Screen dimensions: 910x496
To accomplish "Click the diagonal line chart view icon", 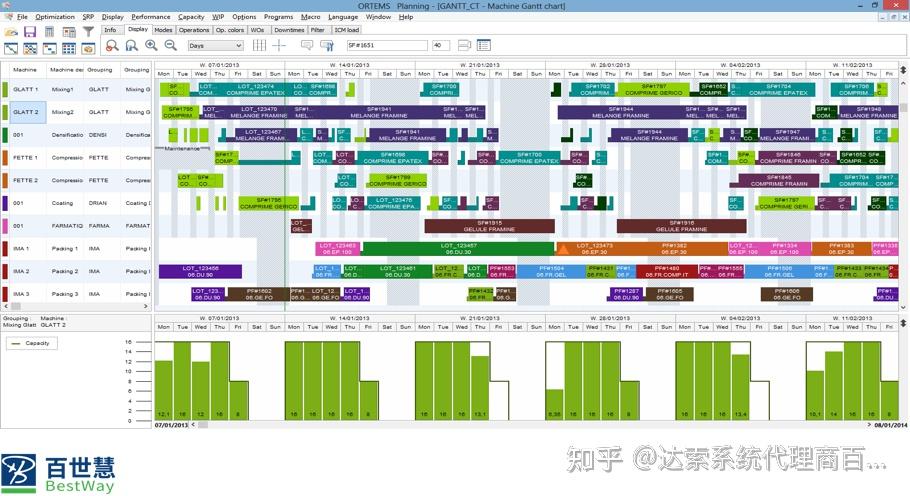I will [x=11, y=48].
